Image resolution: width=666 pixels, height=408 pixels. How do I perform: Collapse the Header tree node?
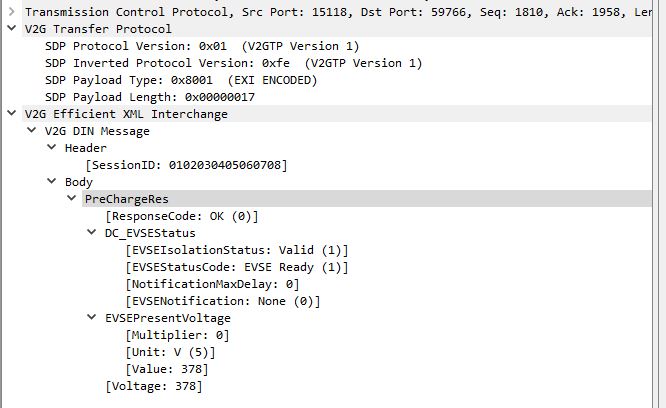[51, 148]
